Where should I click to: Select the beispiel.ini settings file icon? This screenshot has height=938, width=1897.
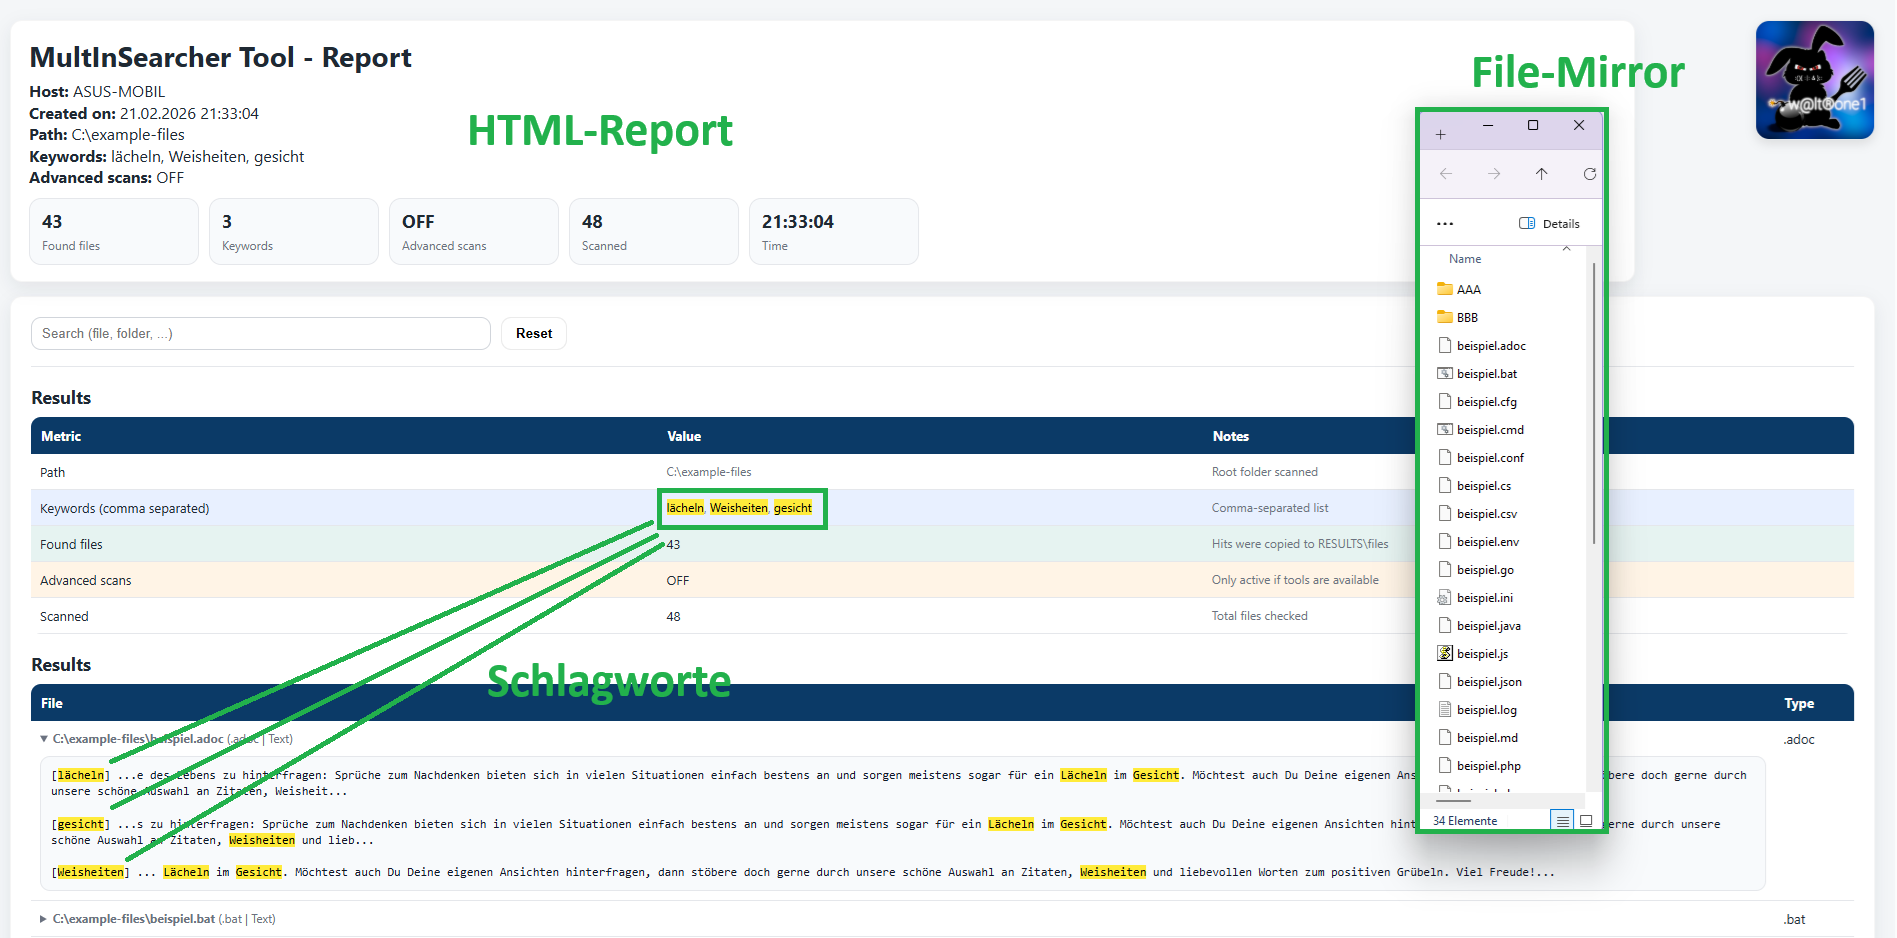(1444, 597)
